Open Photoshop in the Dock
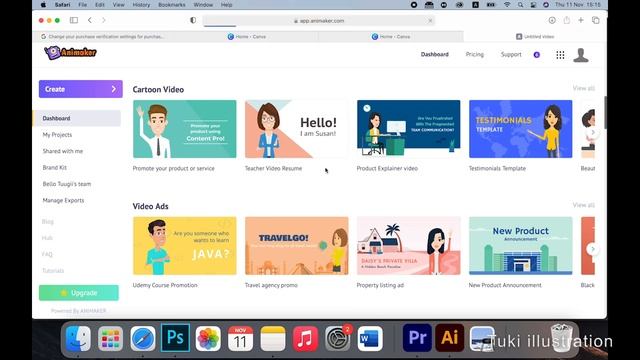 point(175,338)
